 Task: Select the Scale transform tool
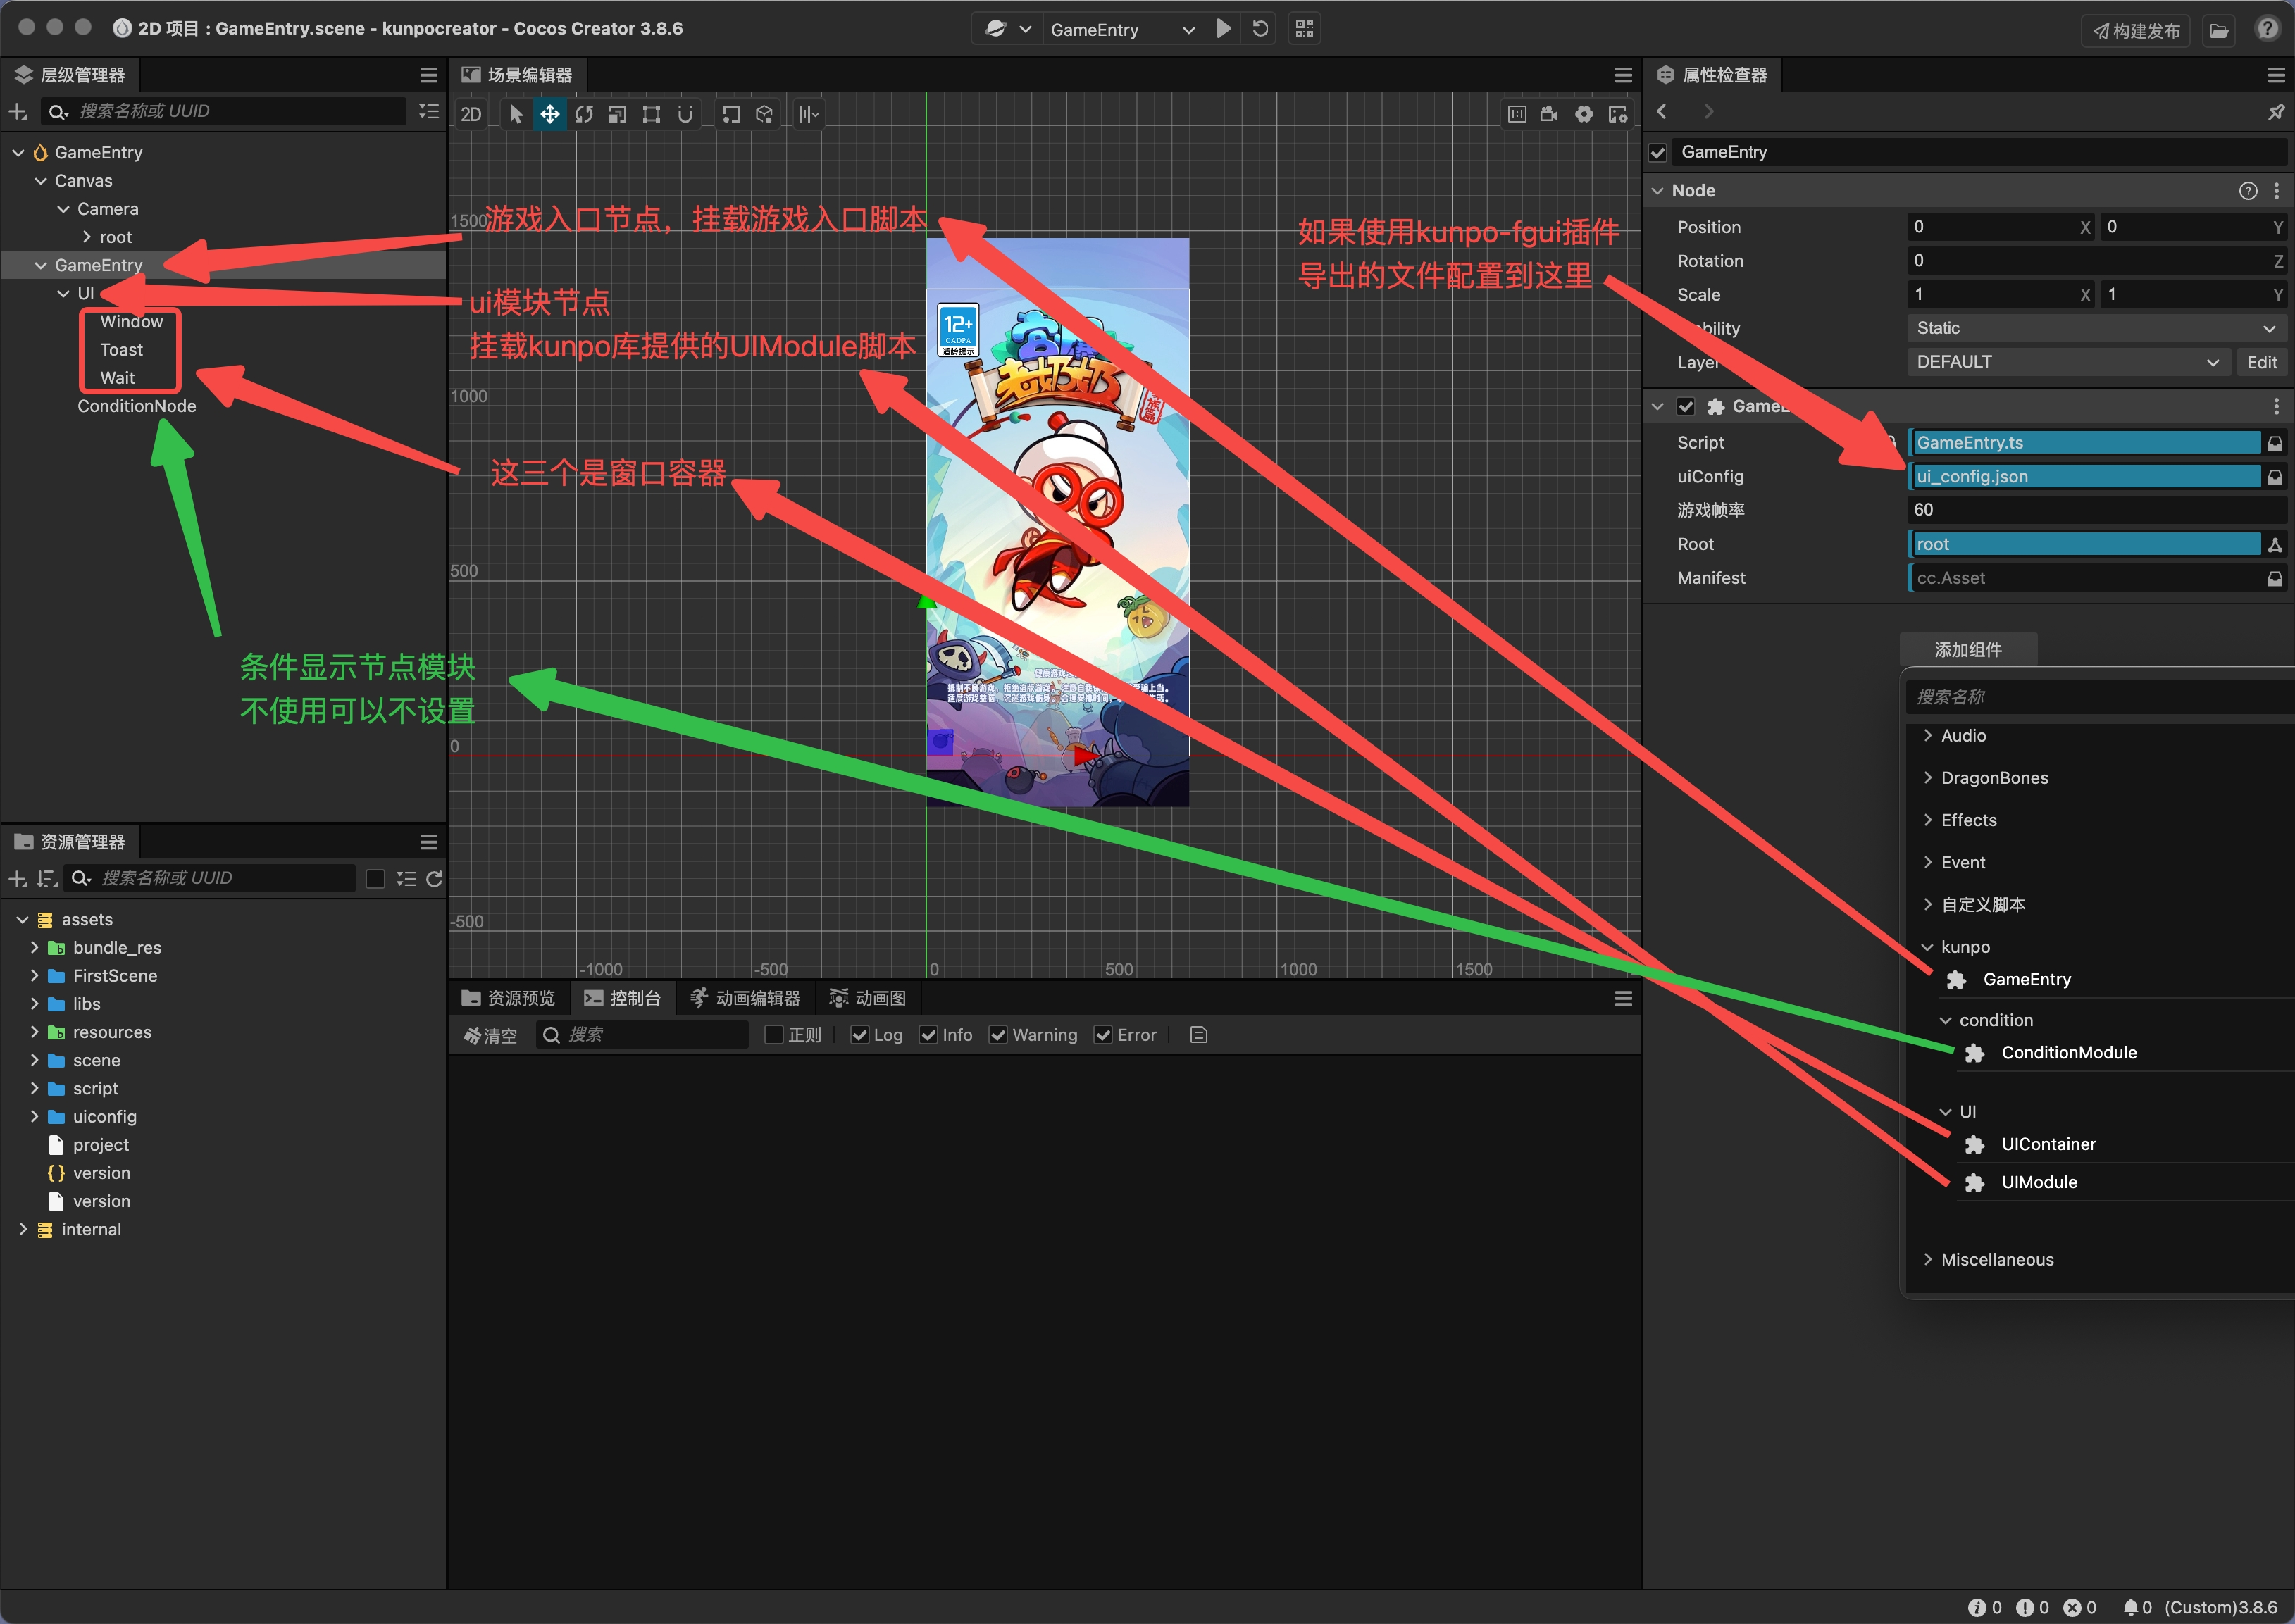point(618,114)
